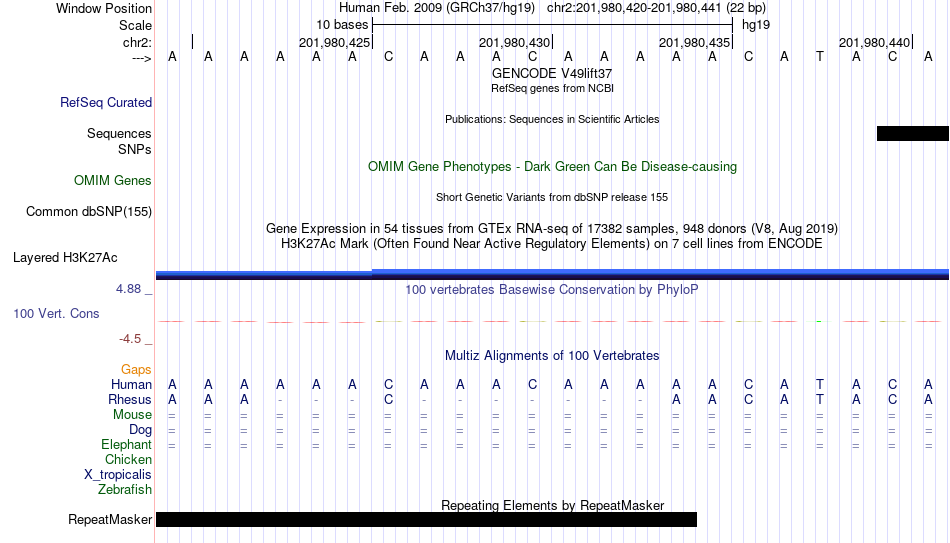Viewport: 950px width, 543px height.
Task: Click the Gaps row label
Action: 136,370
